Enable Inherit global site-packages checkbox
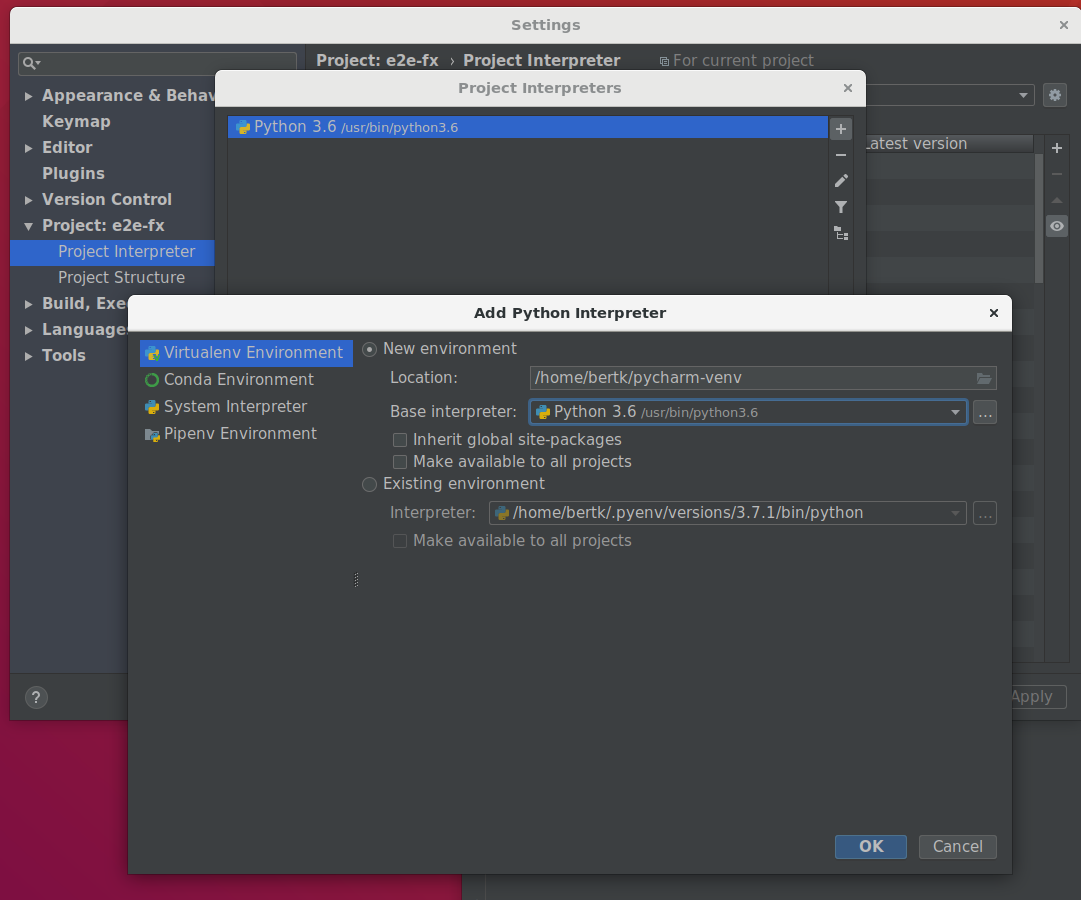The height and width of the screenshot is (900, 1081). click(400, 440)
